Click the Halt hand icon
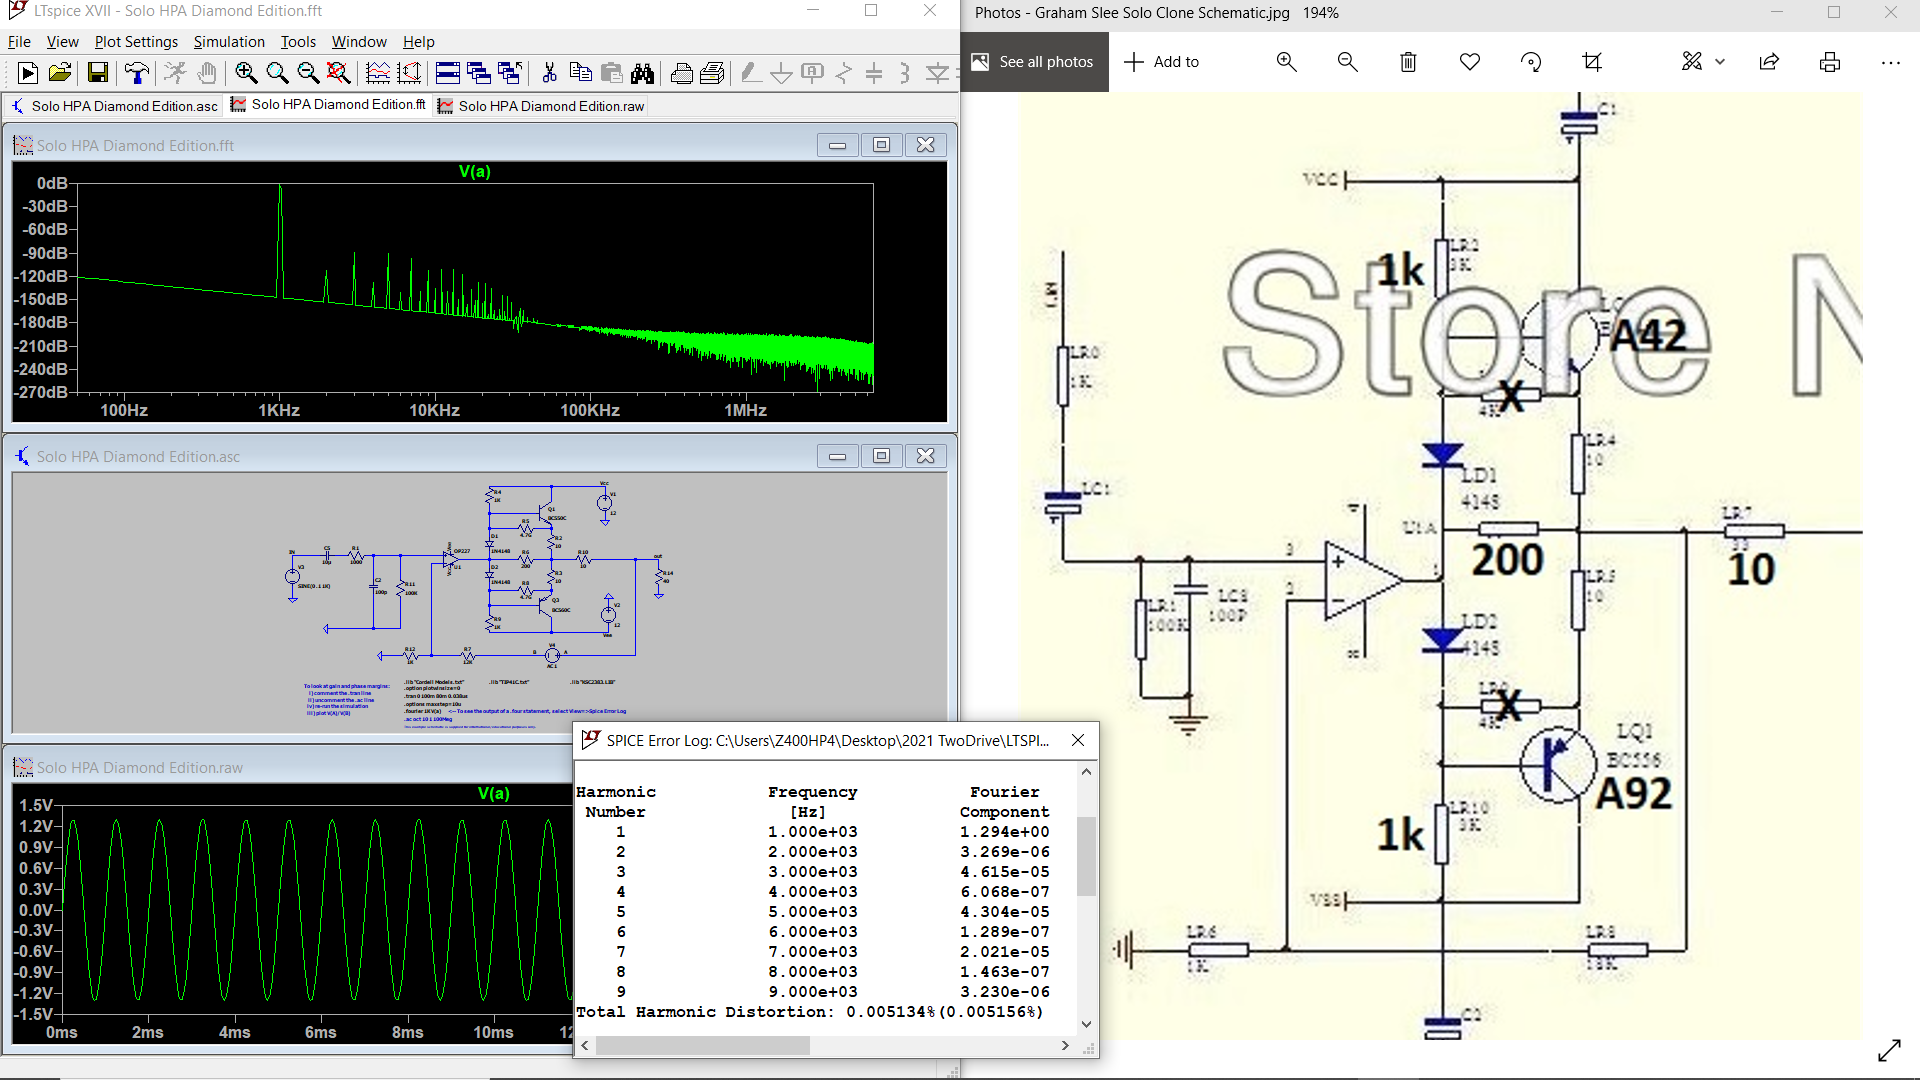This screenshot has width=1920, height=1080. coord(206,73)
